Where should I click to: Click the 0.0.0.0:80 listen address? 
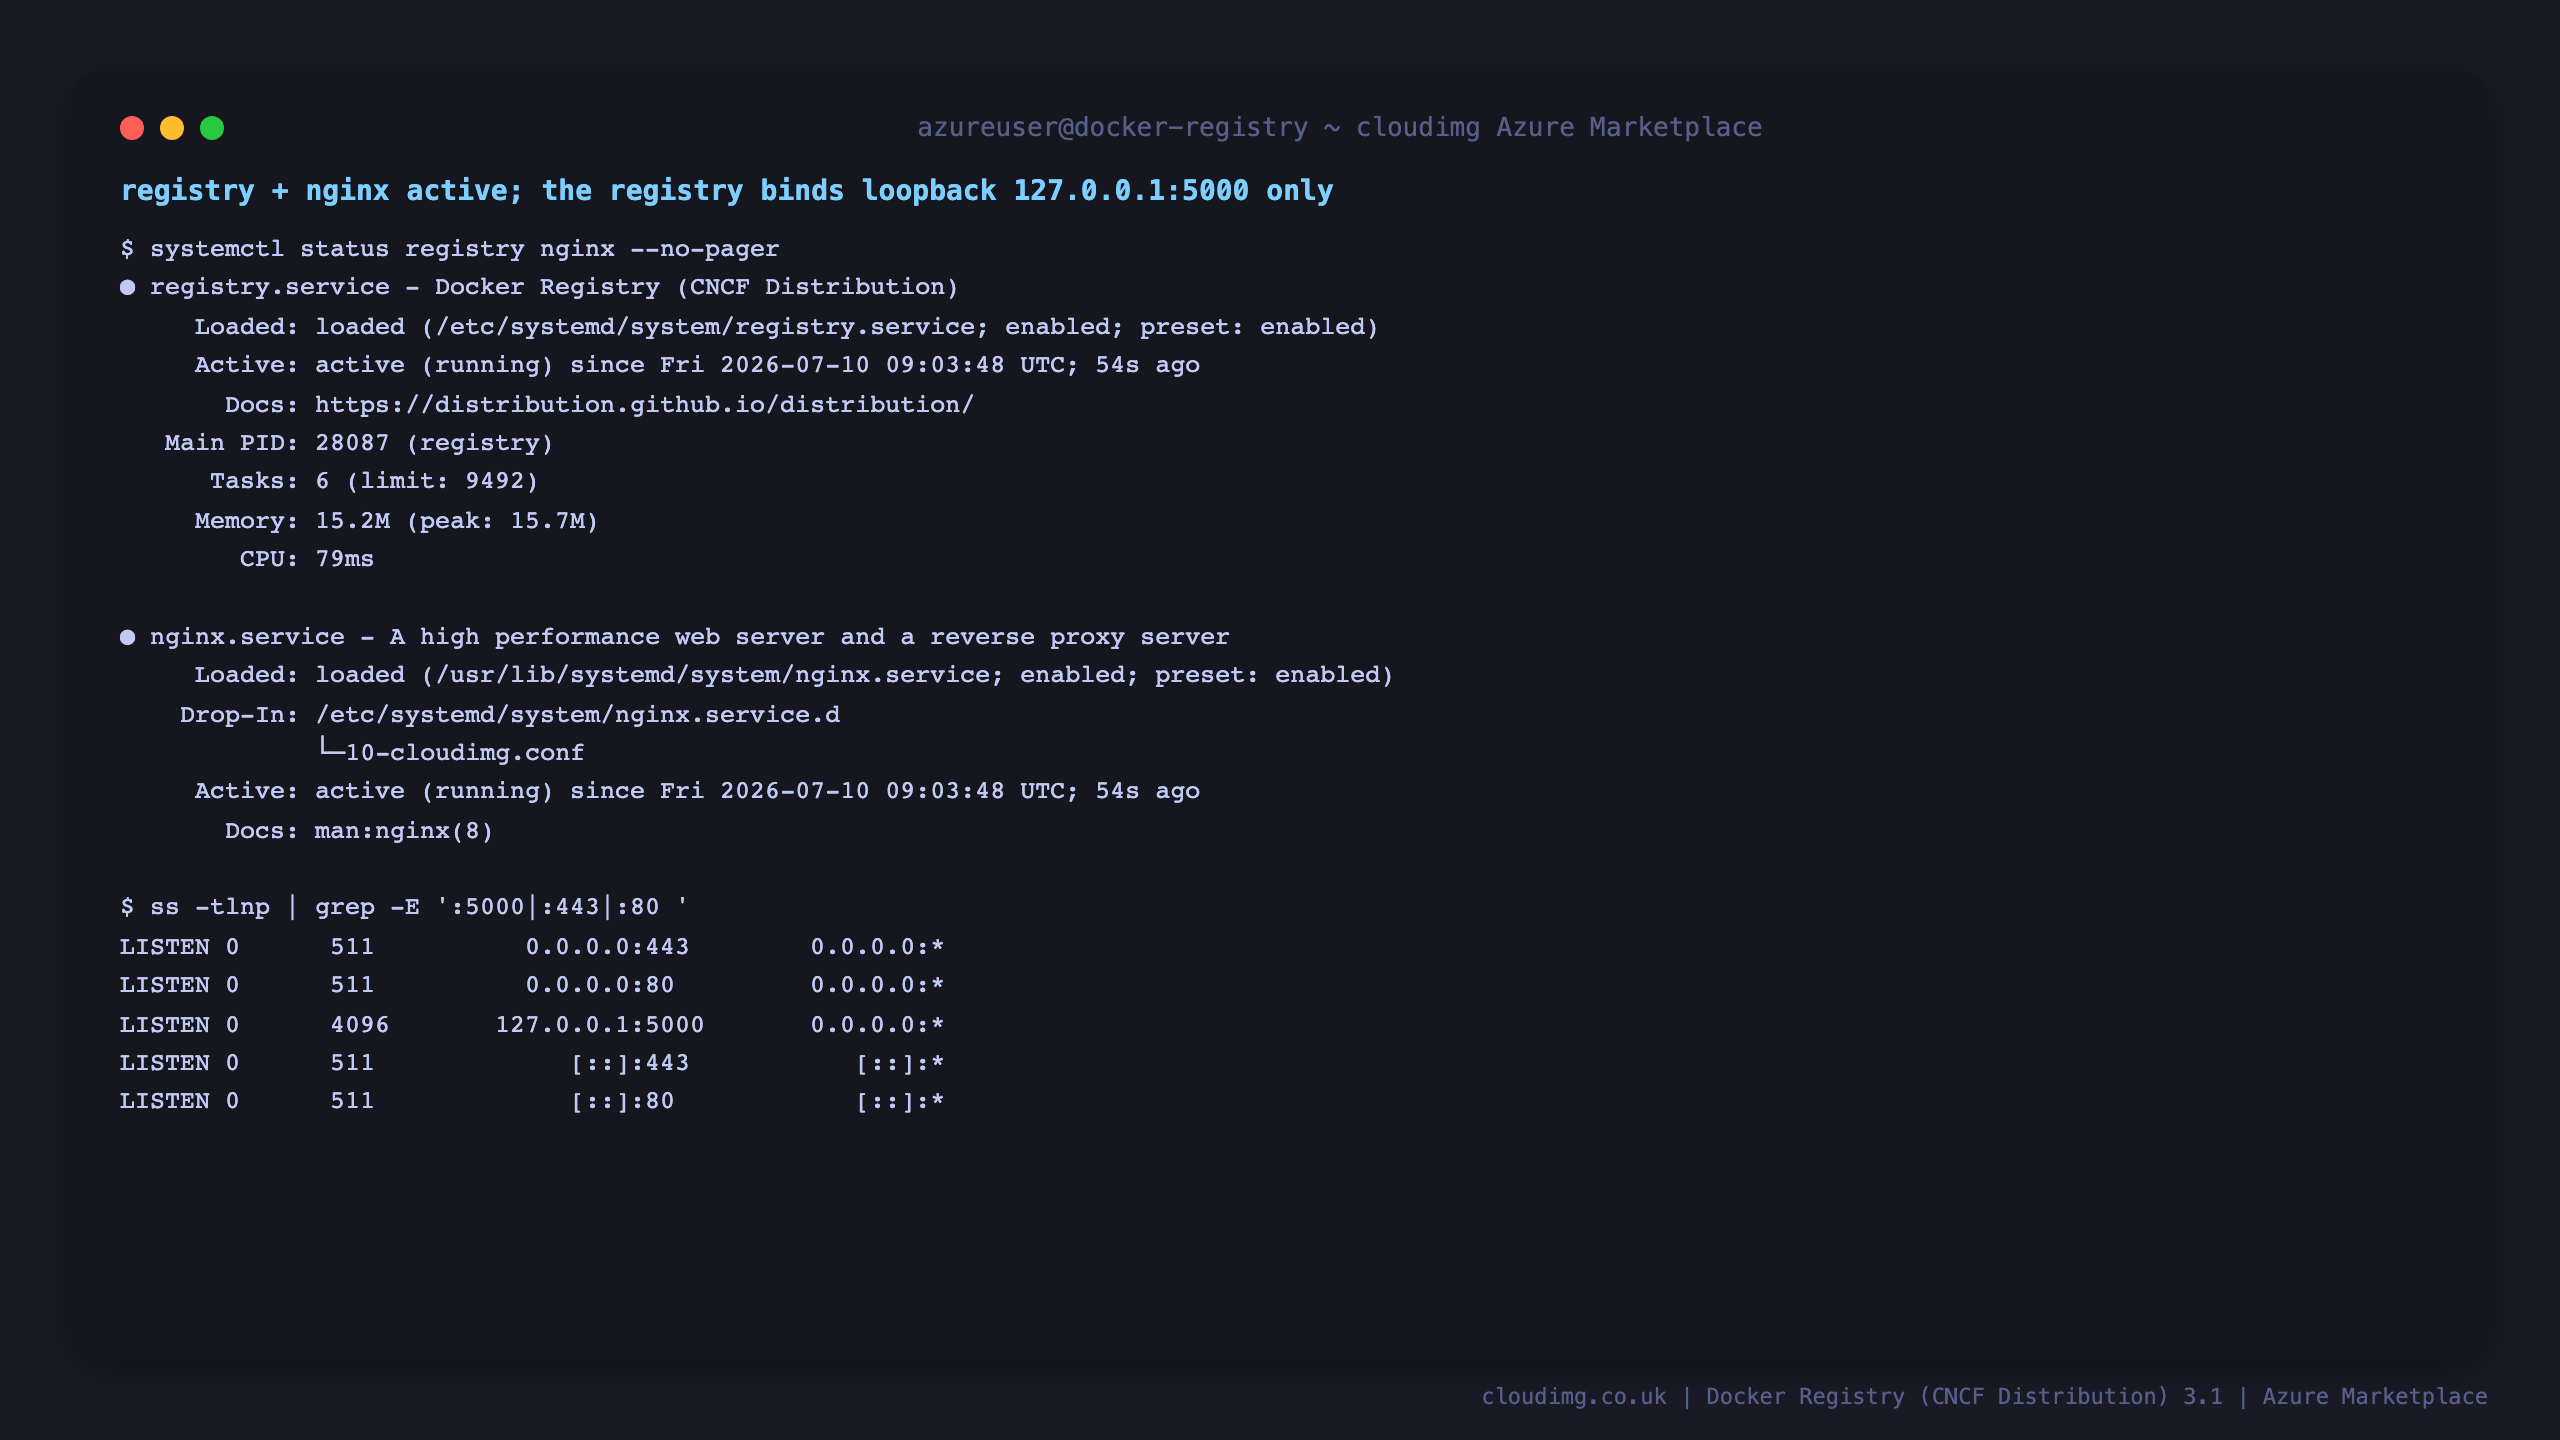[x=600, y=985]
